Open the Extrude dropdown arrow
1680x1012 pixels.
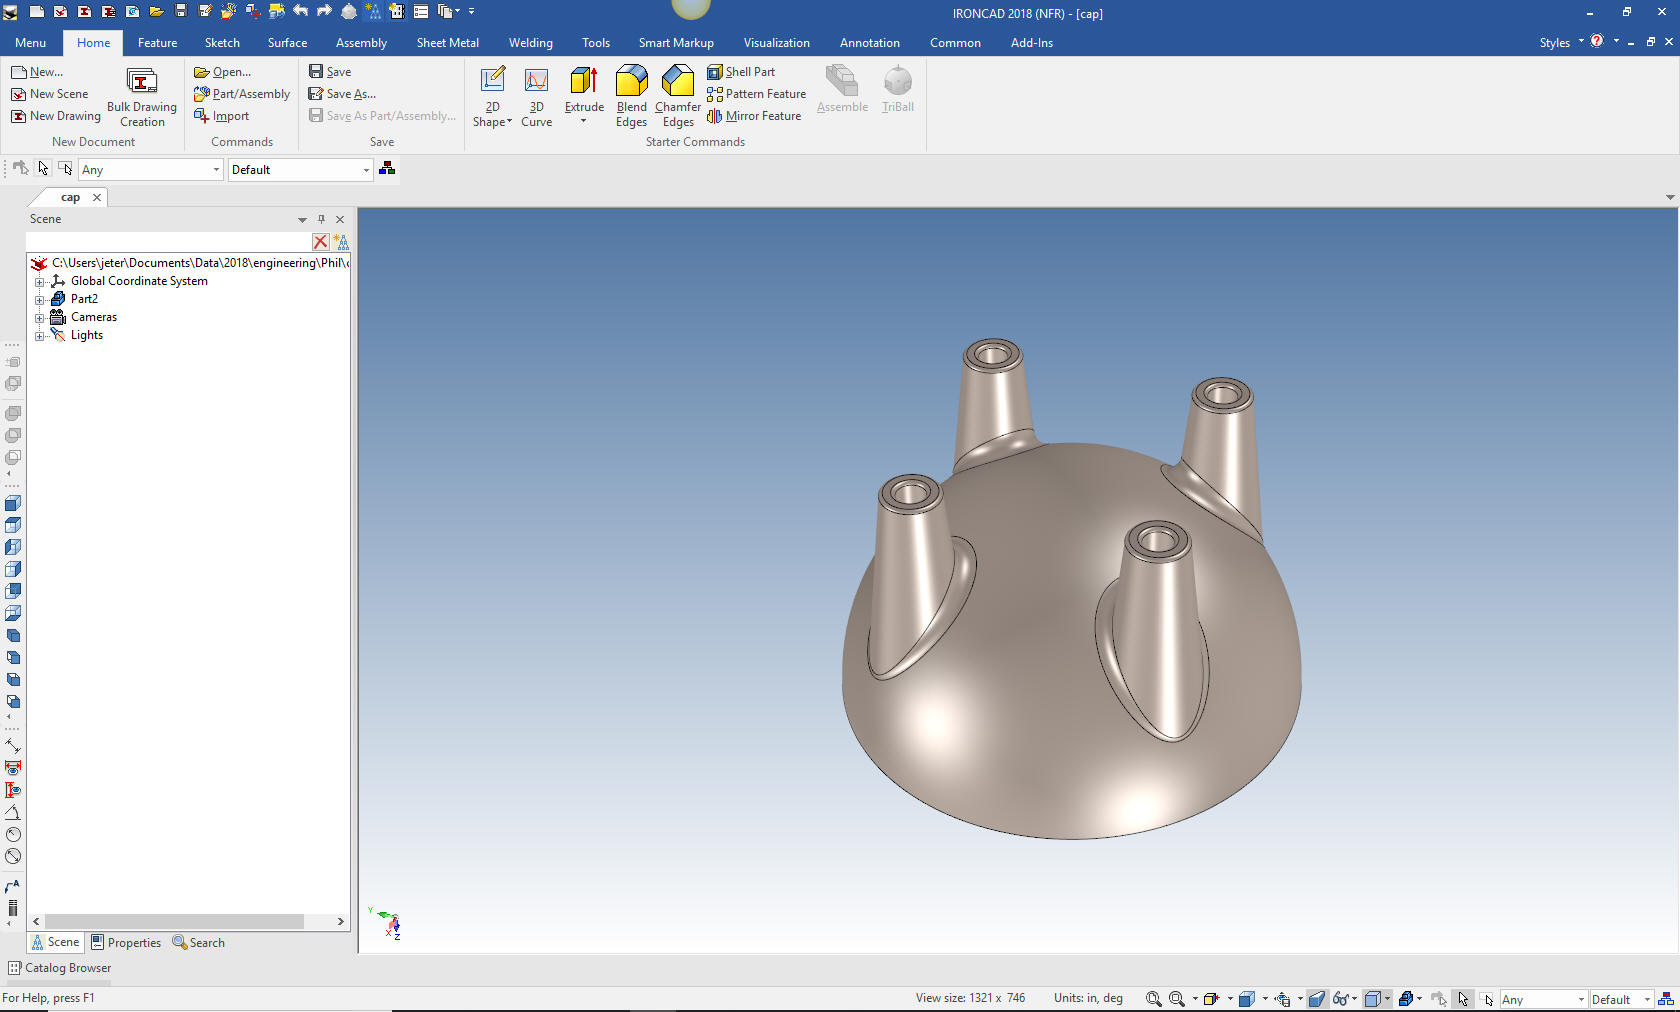pos(584,121)
